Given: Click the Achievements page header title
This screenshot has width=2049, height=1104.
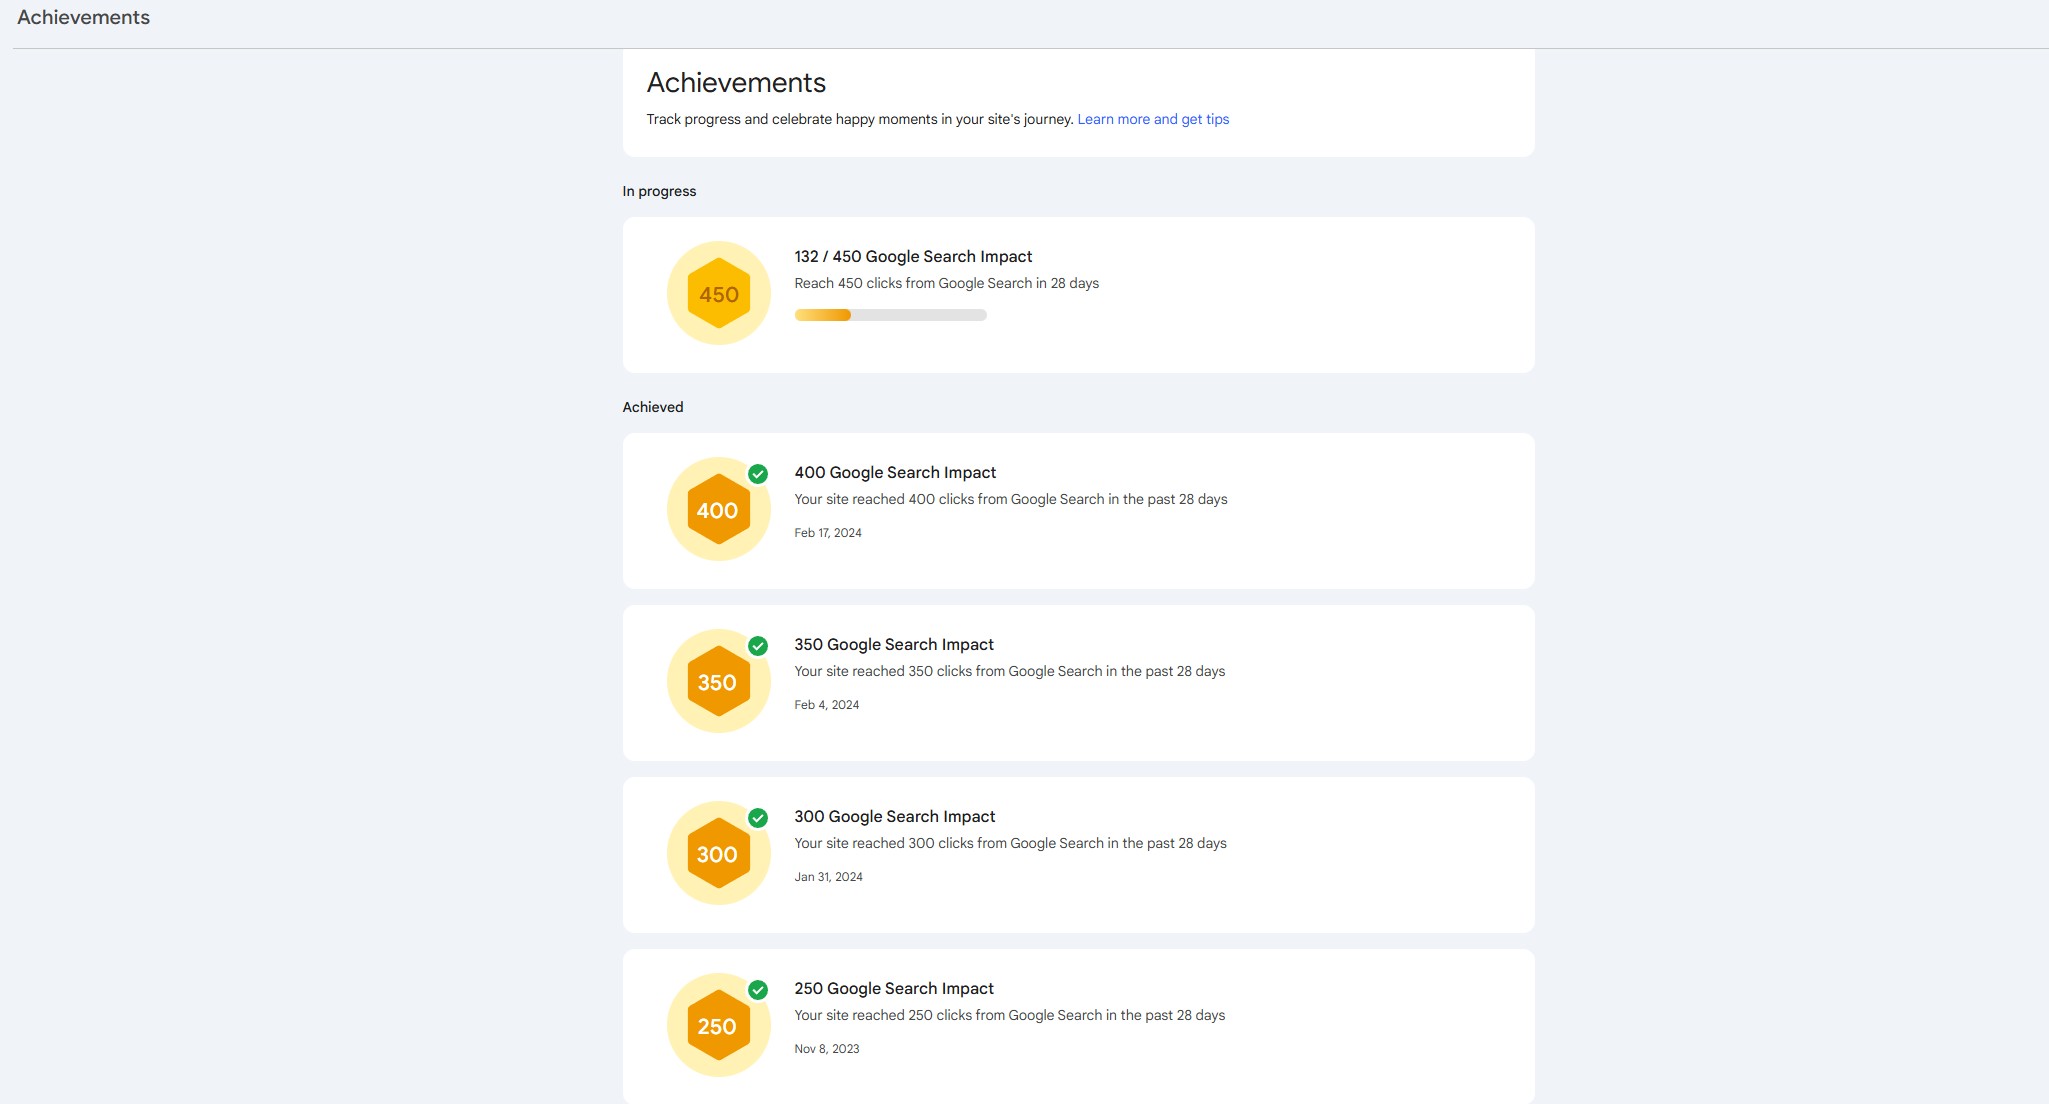Looking at the screenshot, I should point(736,83).
